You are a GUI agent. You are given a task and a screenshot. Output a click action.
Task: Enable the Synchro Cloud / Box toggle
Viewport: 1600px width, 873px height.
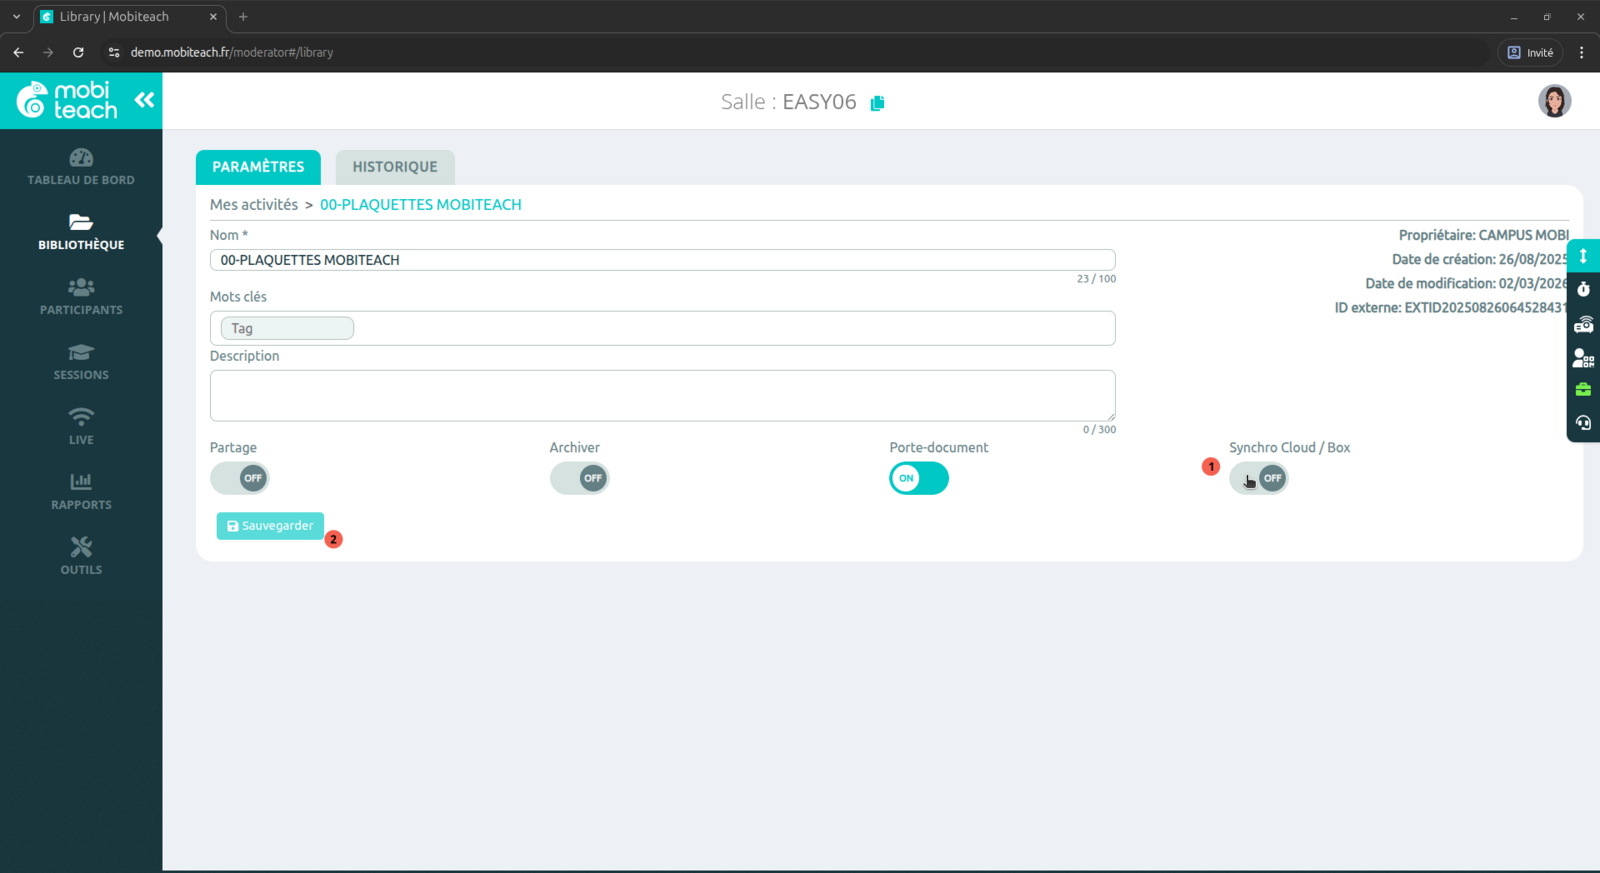point(1259,478)
